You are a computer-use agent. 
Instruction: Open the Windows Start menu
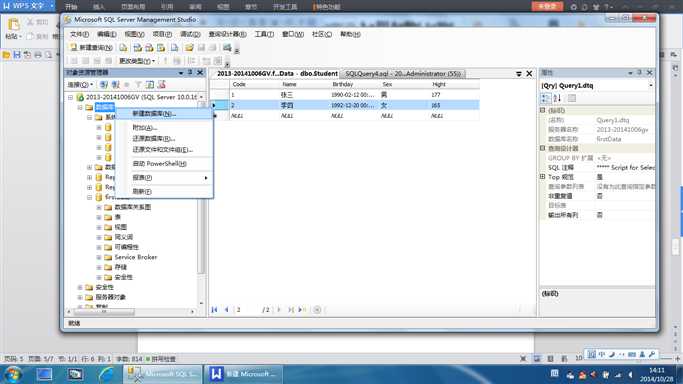click(x=13, y=374)
